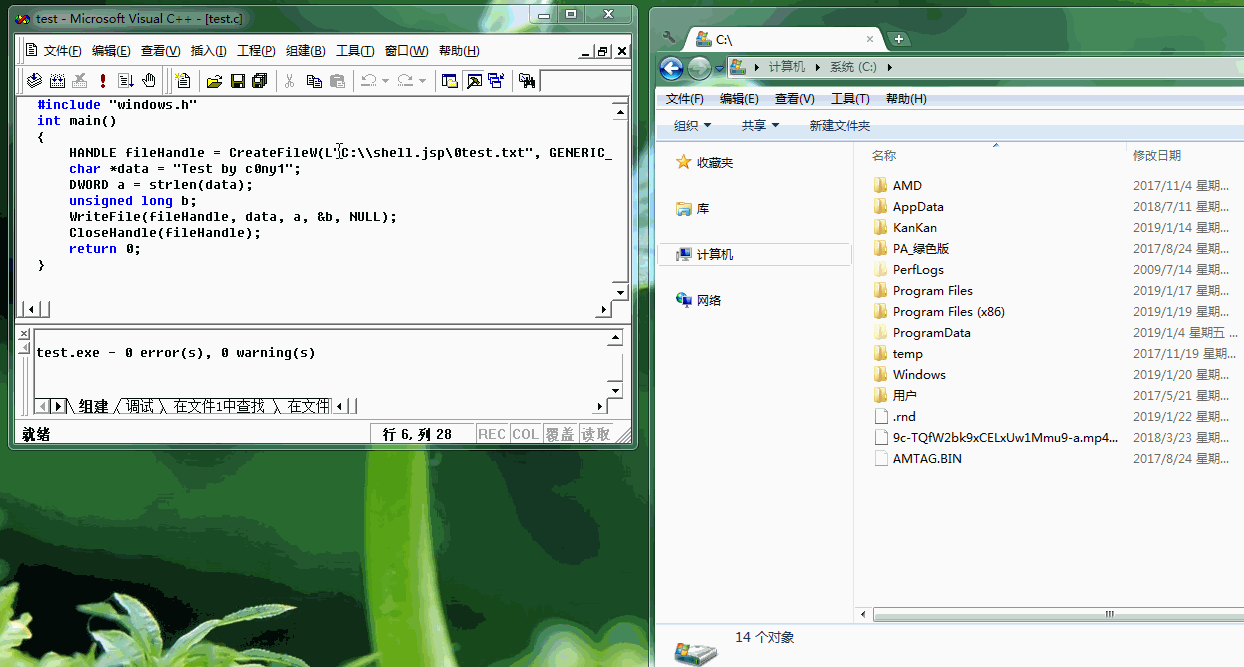The image size is (1244, 667).
Task: Expand the breadcrumb arrow after 计算机
Action: point(817,67)
